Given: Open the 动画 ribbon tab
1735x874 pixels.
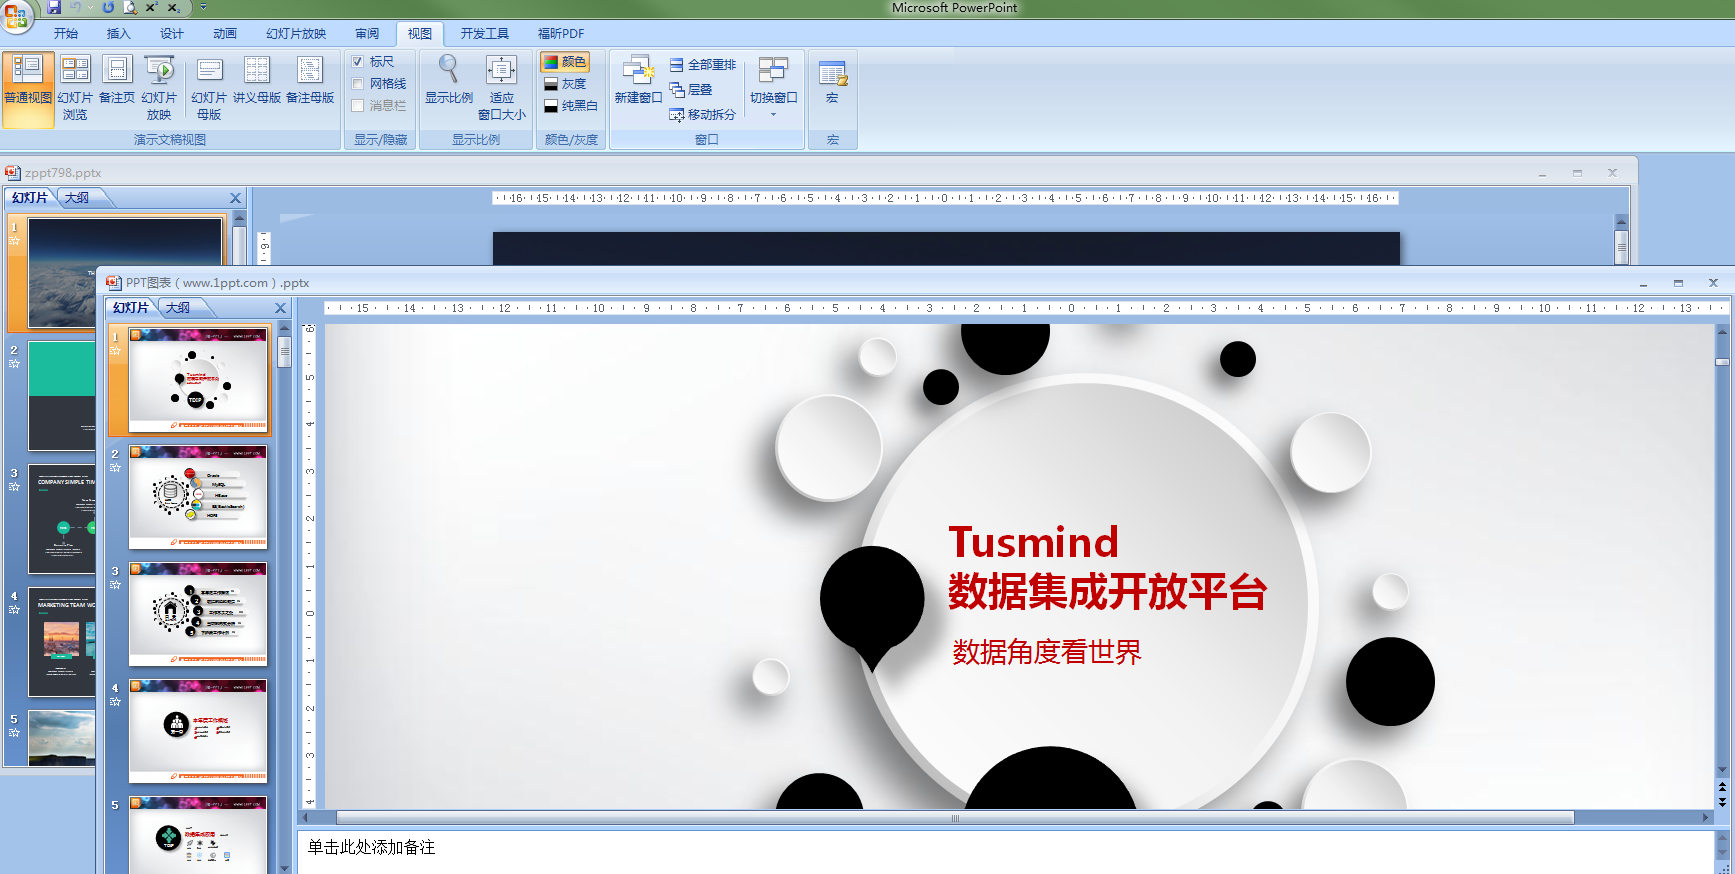Looking at the screenshot, I should pos(225,34).
